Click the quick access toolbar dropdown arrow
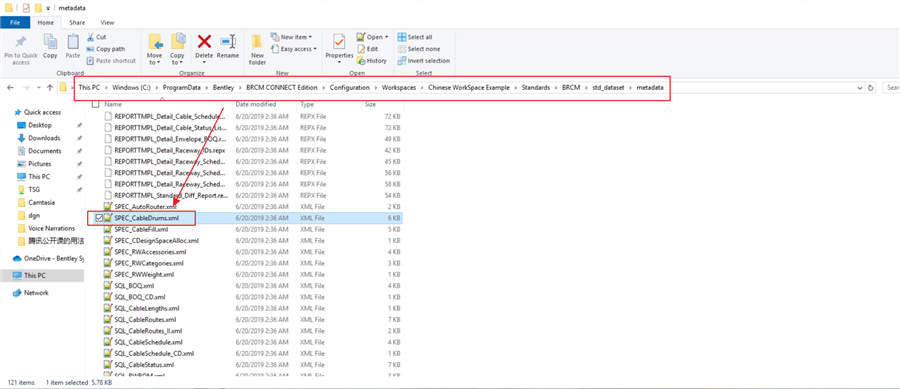 click(48, 8)
